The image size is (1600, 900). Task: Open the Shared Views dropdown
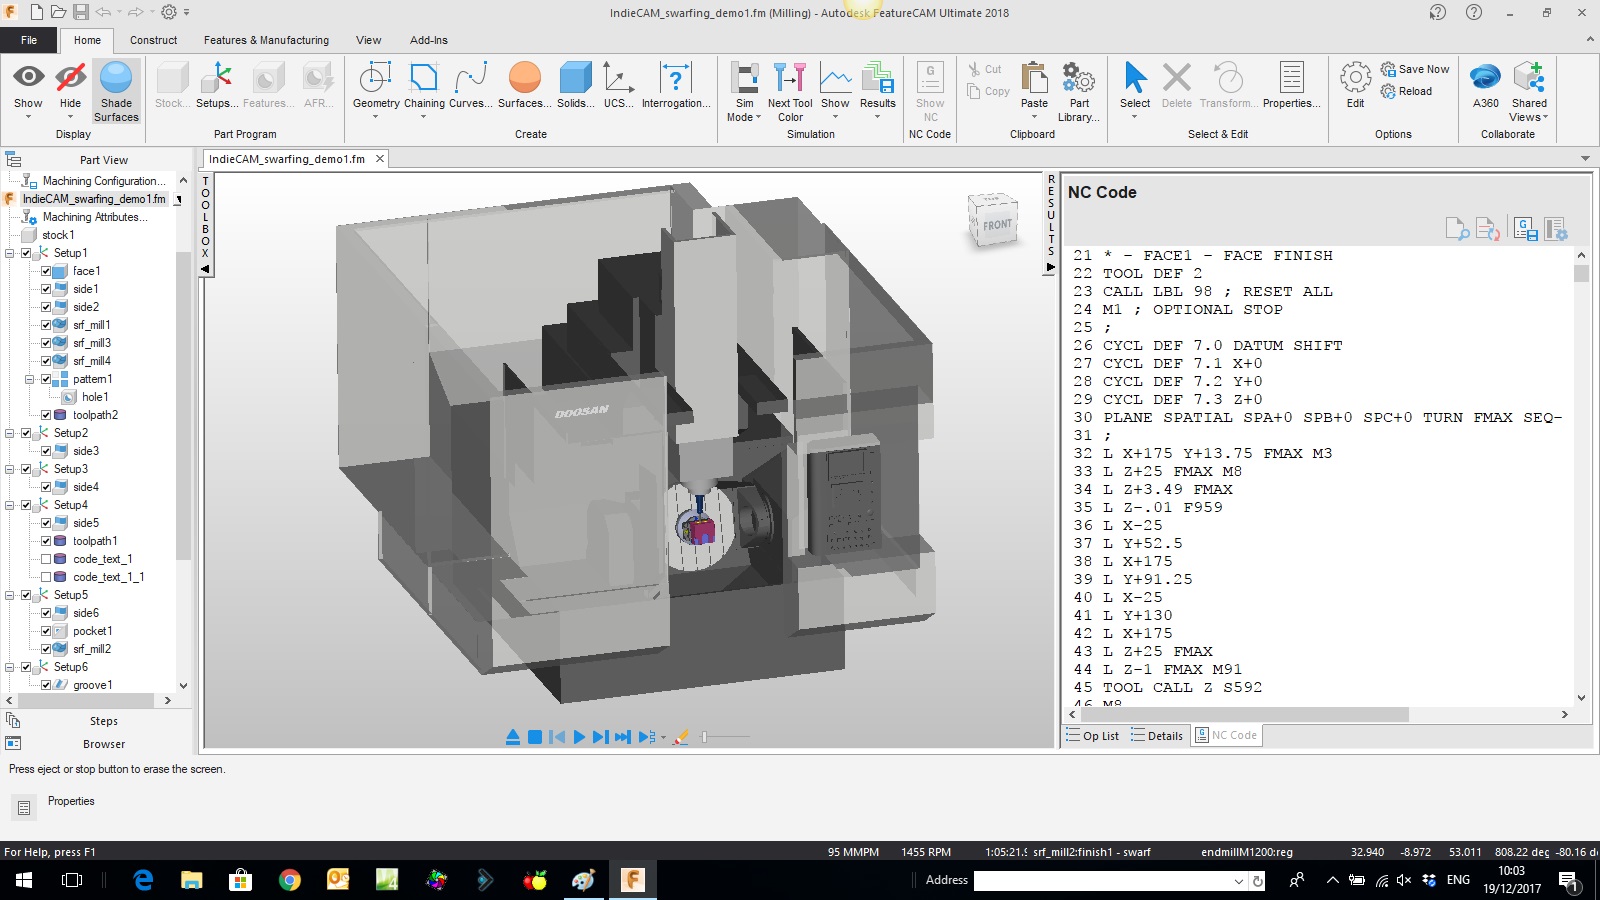pos(1529,92)
